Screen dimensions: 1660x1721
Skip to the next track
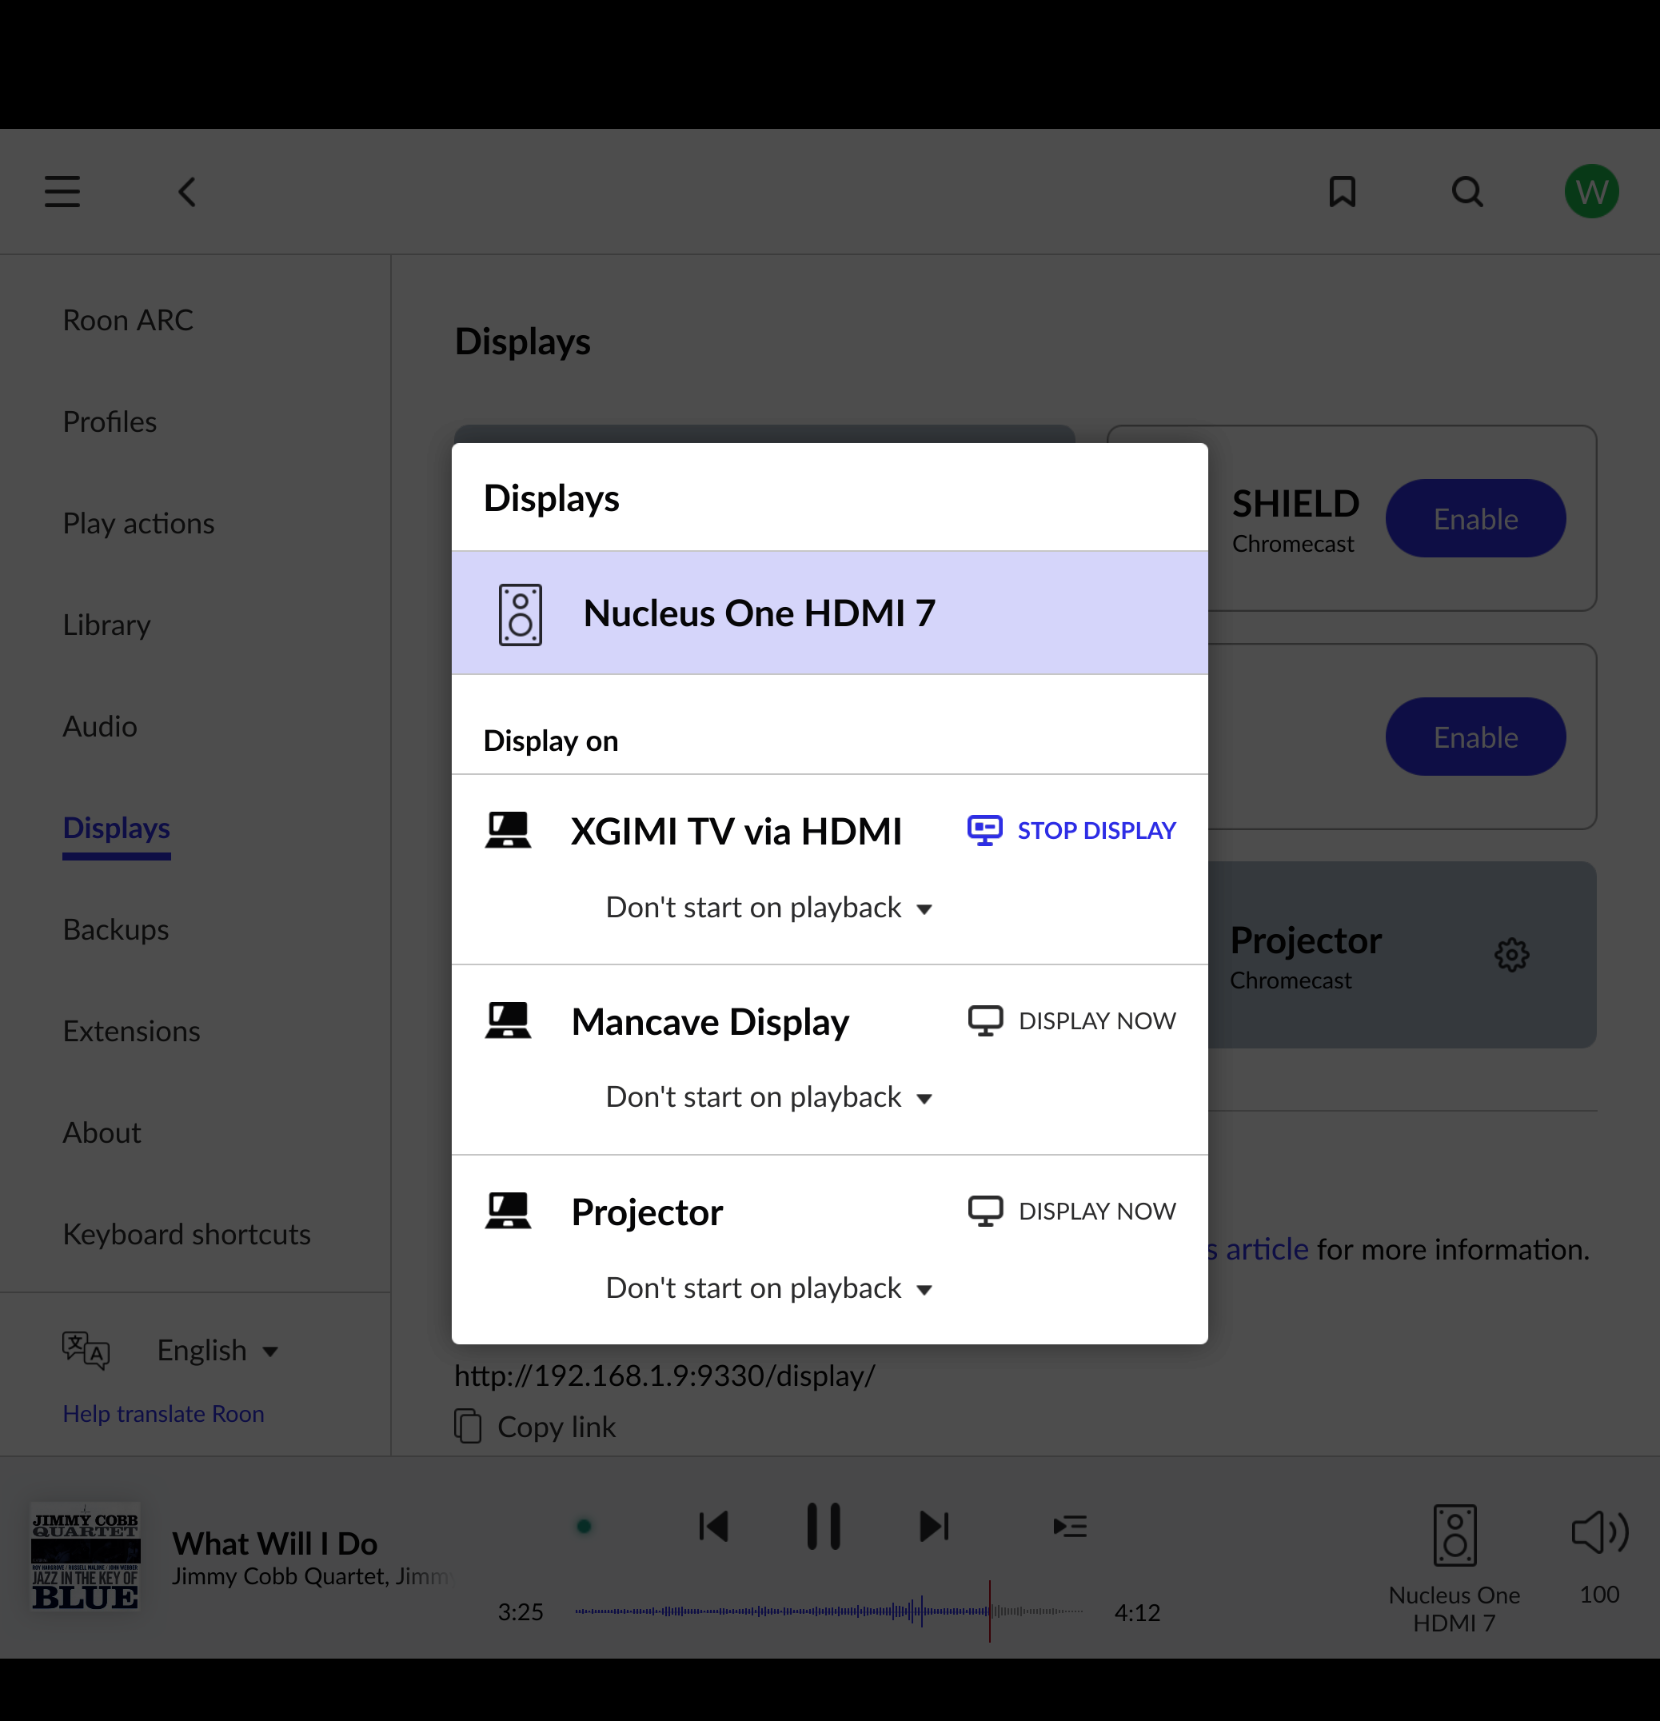point(934,1526)
